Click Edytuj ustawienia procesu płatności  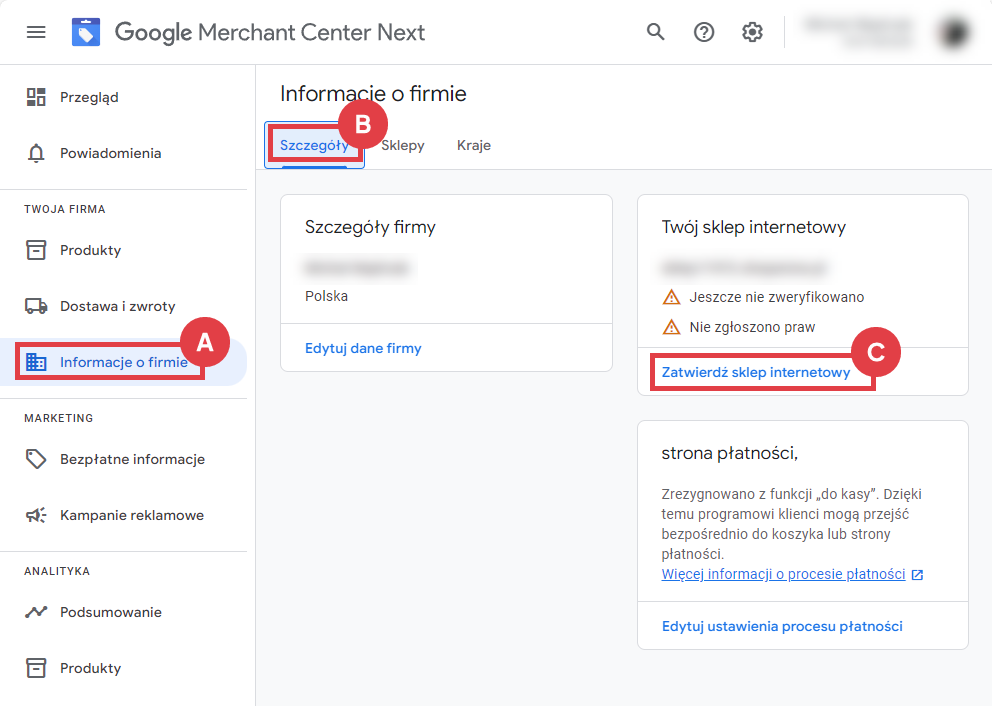(x=782, y=626)
